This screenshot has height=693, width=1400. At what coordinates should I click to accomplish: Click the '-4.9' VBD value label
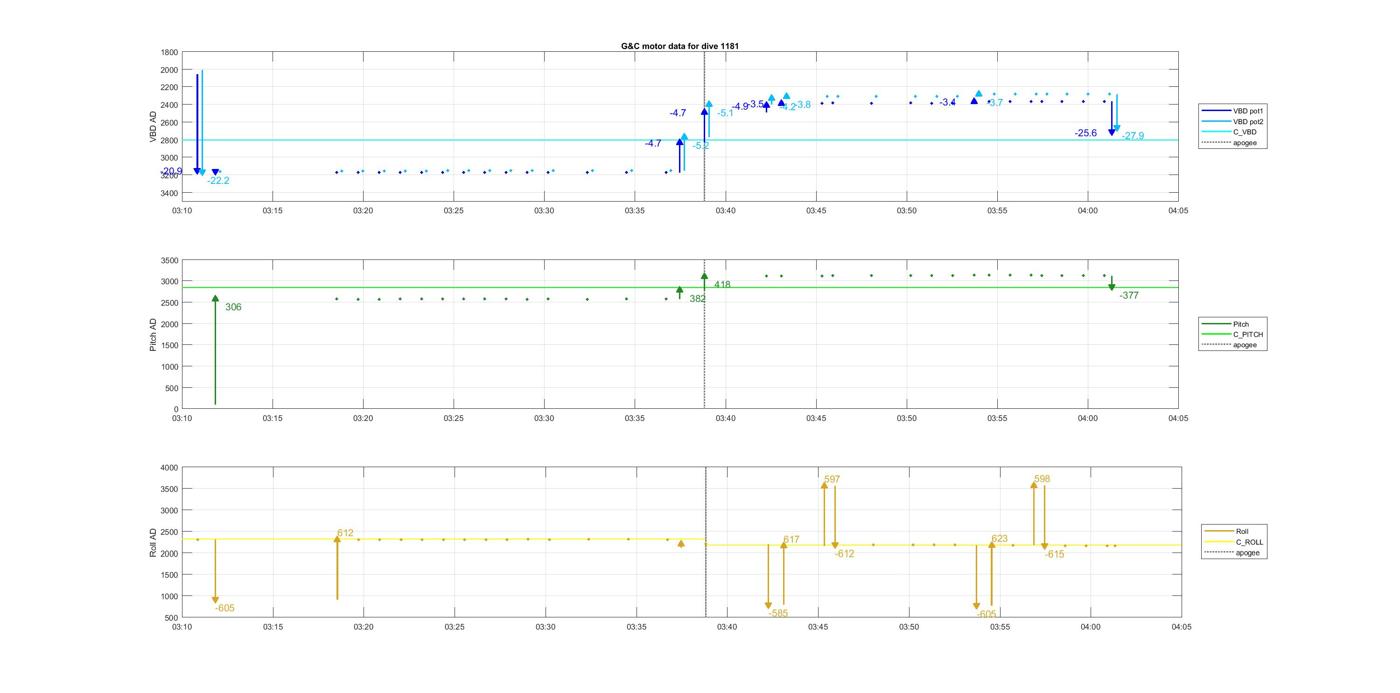tap(739, 106)
